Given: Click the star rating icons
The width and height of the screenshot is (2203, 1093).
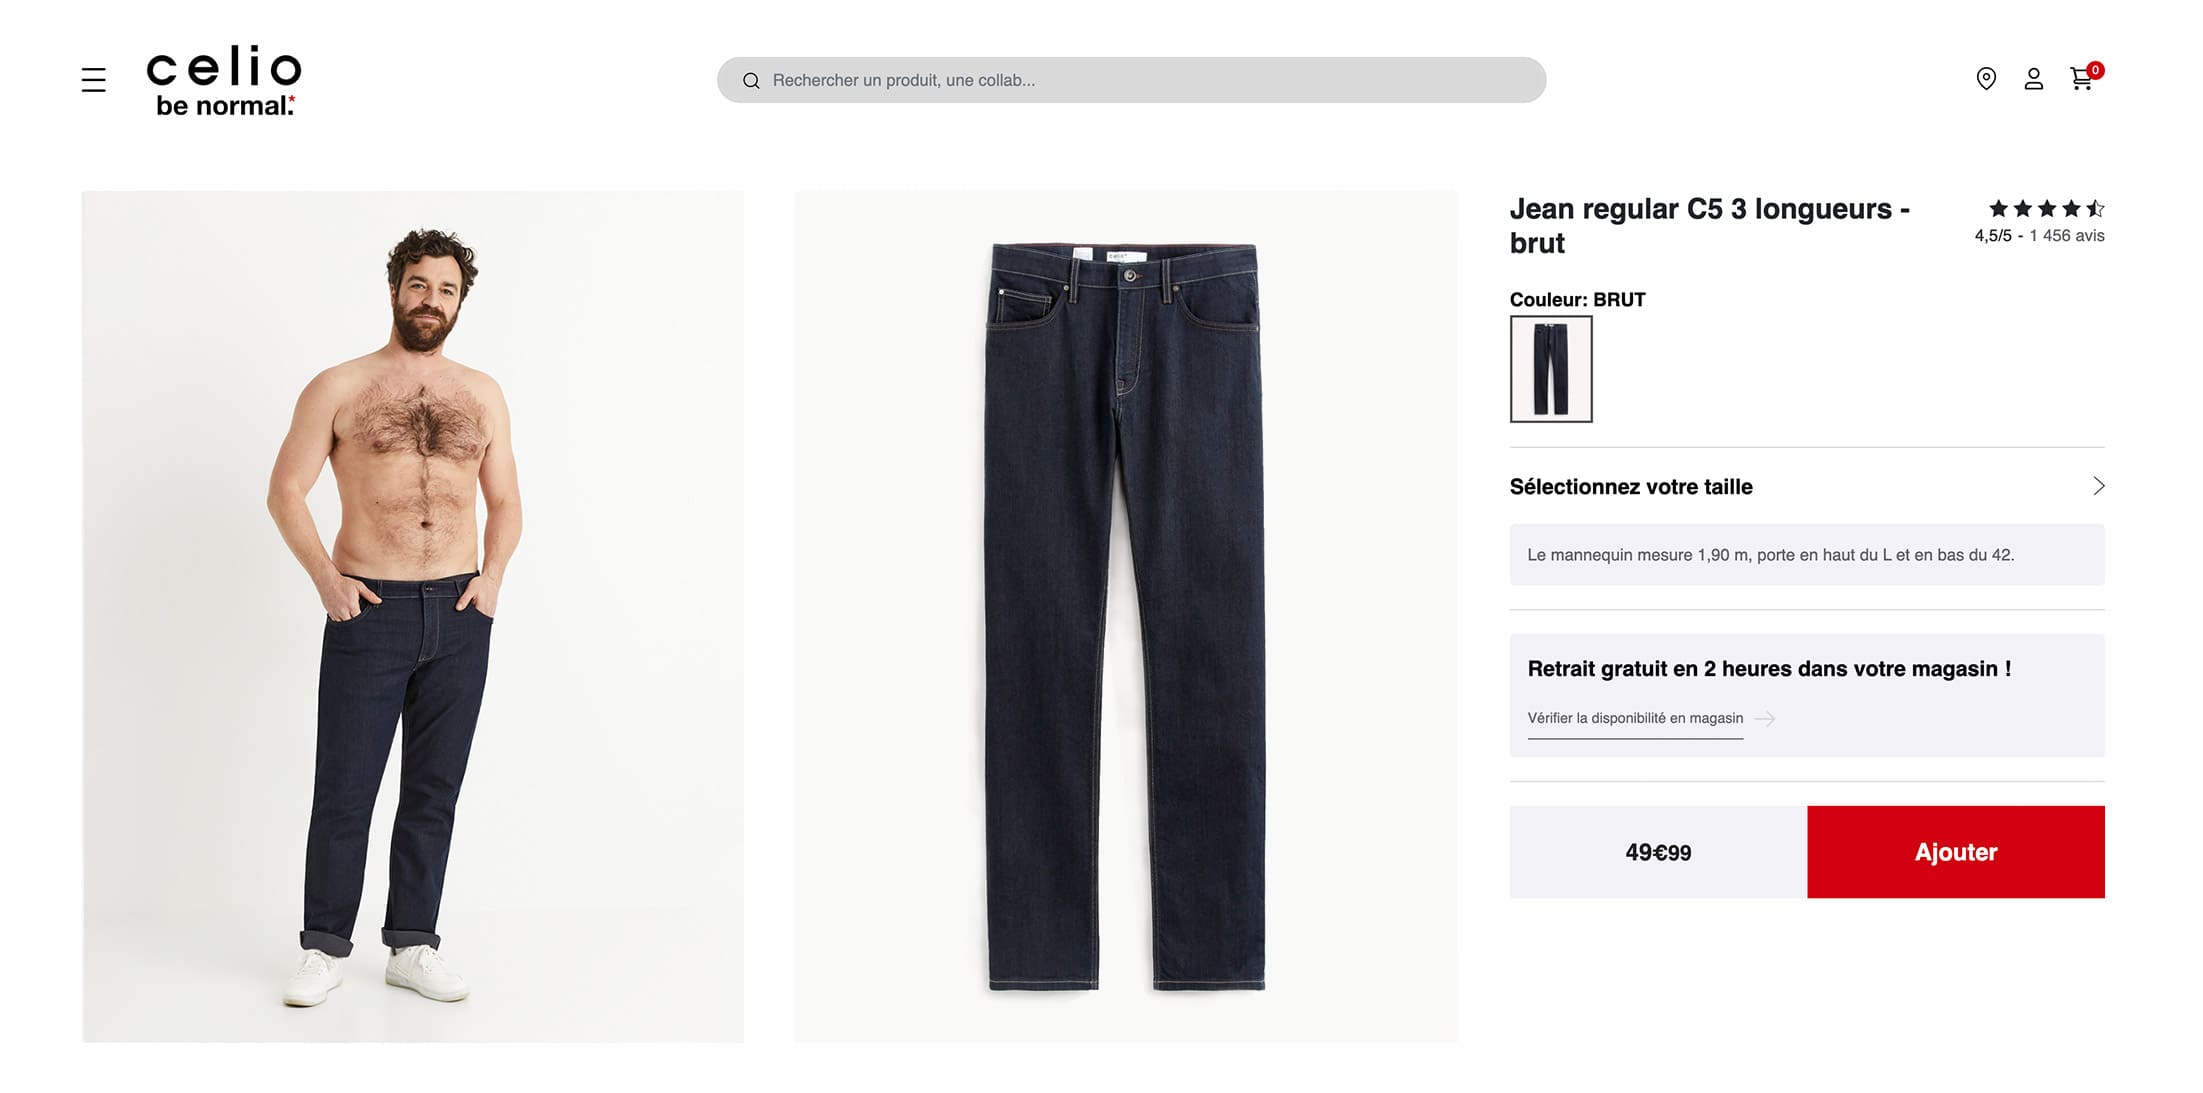Looking at the screenshot, I should click(x=2046, y=209).
